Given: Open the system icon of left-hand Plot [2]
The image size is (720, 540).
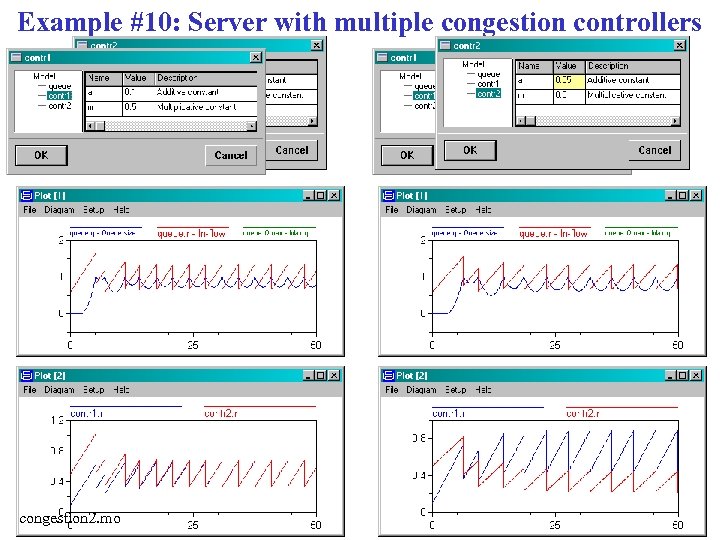Looking at the screenshot, I should [x=26, y=376].
